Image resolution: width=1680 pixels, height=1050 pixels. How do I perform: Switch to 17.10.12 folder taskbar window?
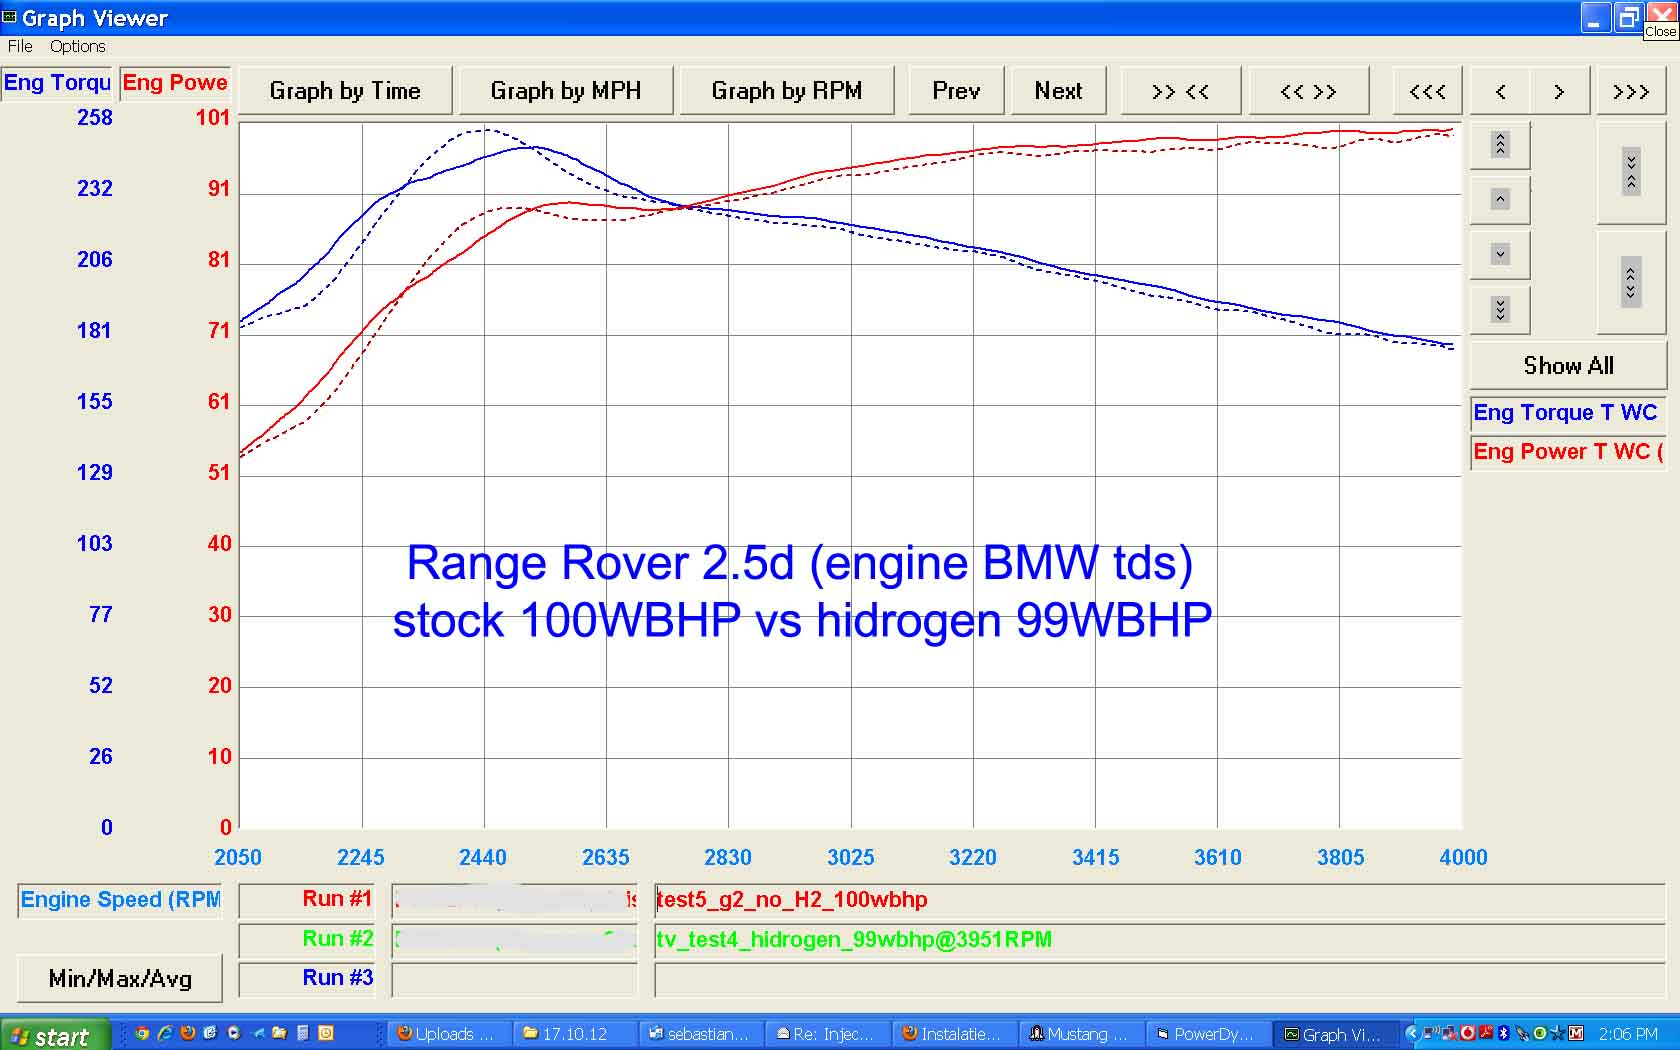576,1035
